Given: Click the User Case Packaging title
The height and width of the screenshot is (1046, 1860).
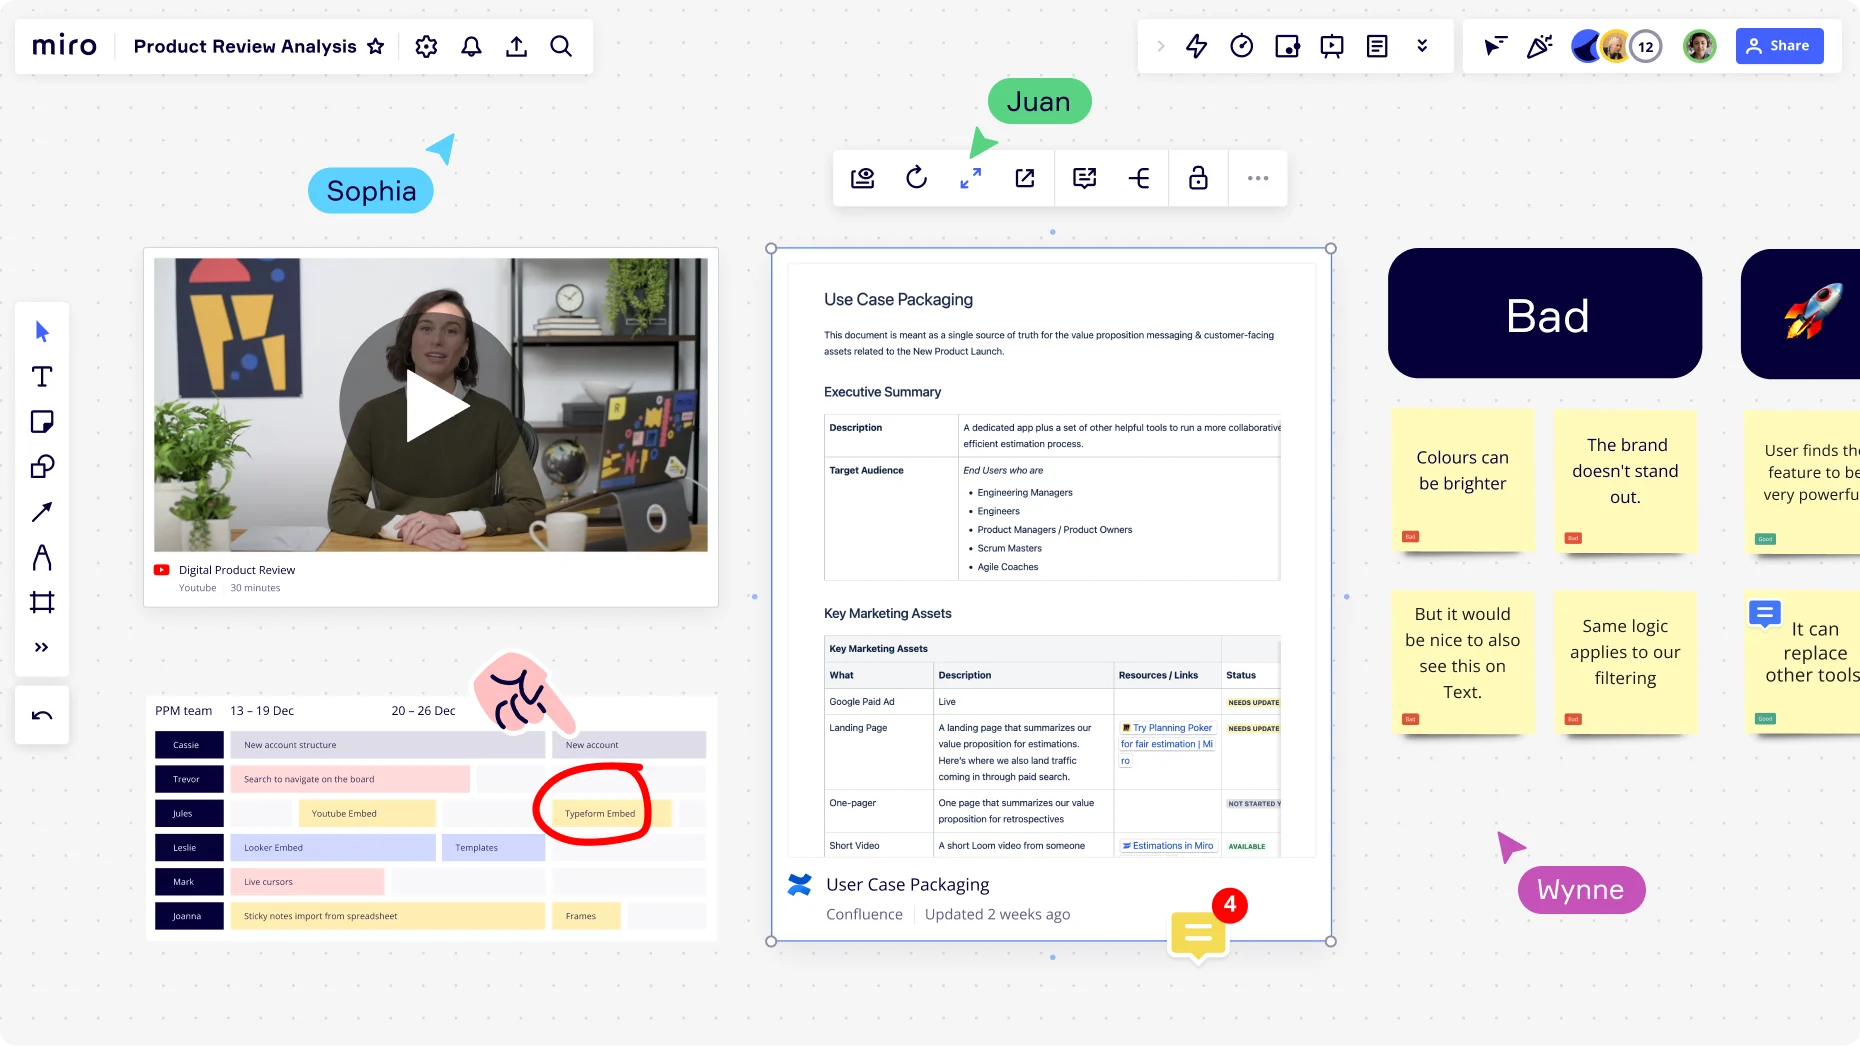Looking at the screenshot, I should [x=908, y=884].
